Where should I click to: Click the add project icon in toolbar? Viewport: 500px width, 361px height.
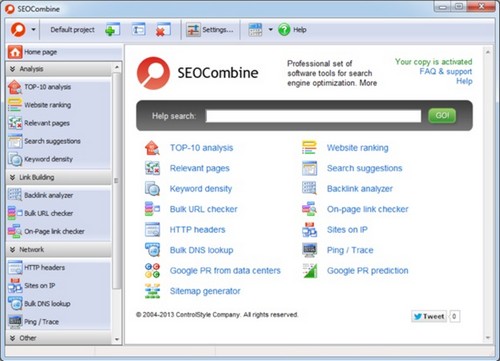tap(113, 30)
